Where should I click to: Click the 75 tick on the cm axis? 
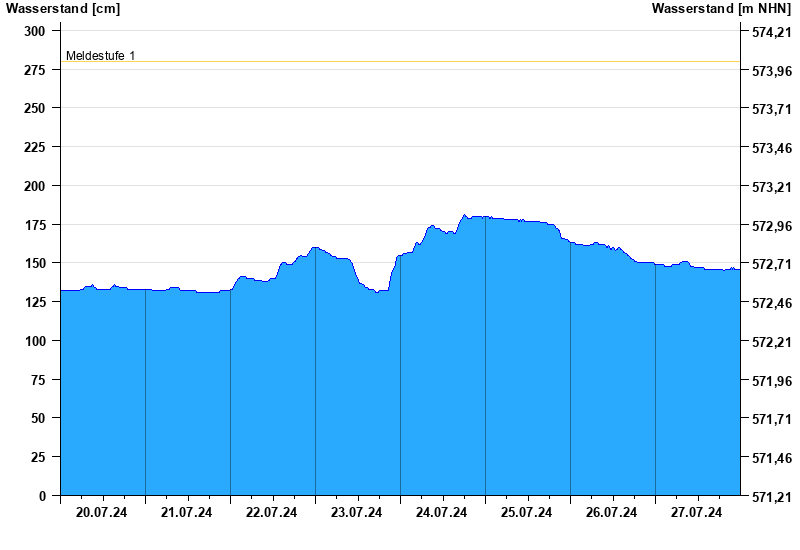[x=38, y=380]
